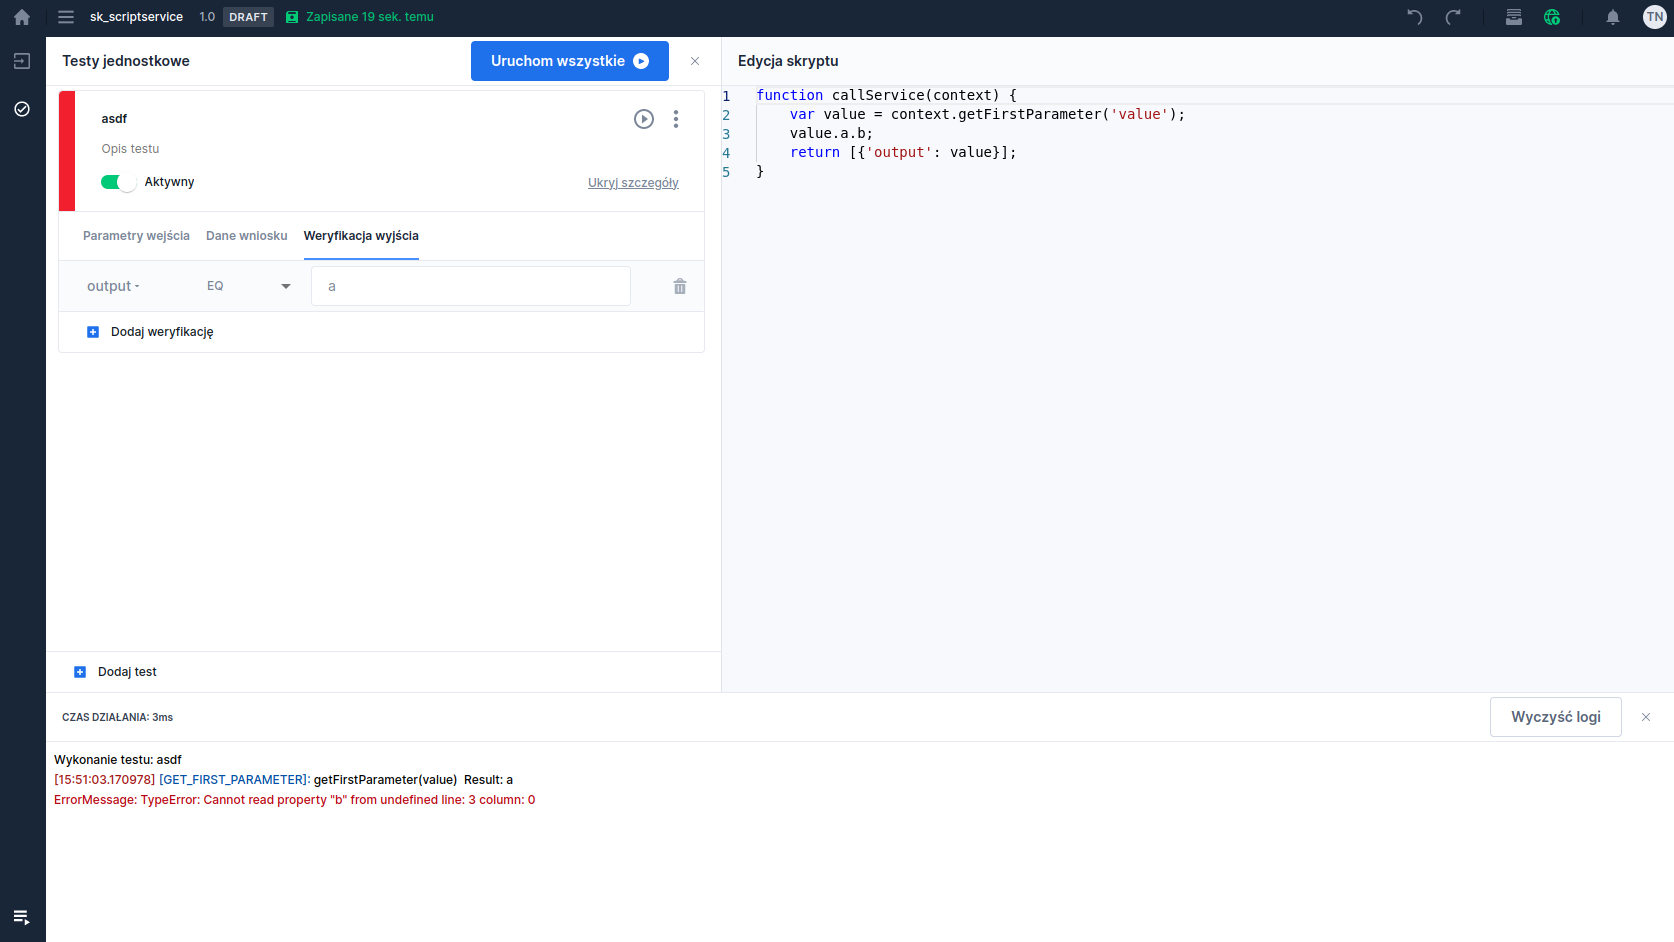This screenshot has height=942, width=1674.
Task: Open the EQ operator dropdown
Action: [x=248, y=286]
